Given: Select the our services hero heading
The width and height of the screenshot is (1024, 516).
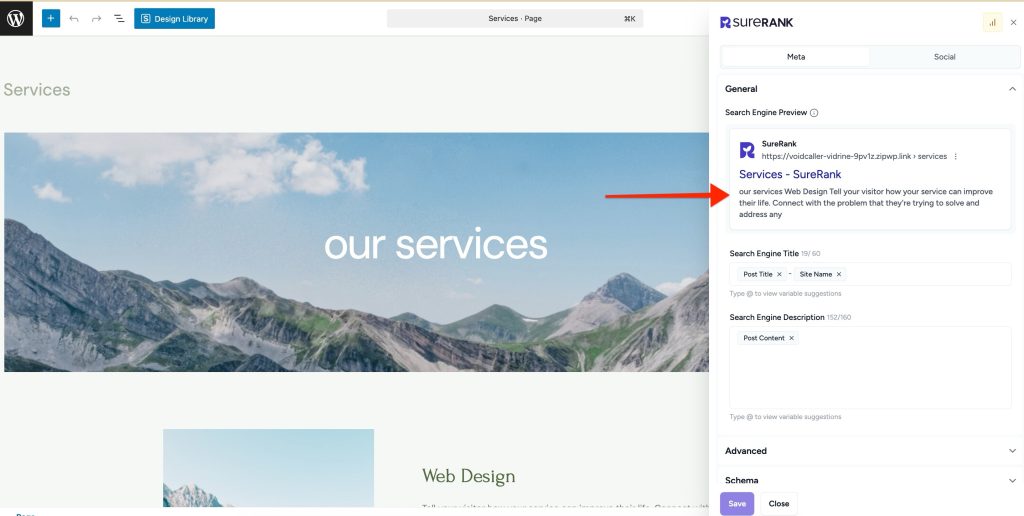Looking at the screenshot, I should [x=436, y=245].
